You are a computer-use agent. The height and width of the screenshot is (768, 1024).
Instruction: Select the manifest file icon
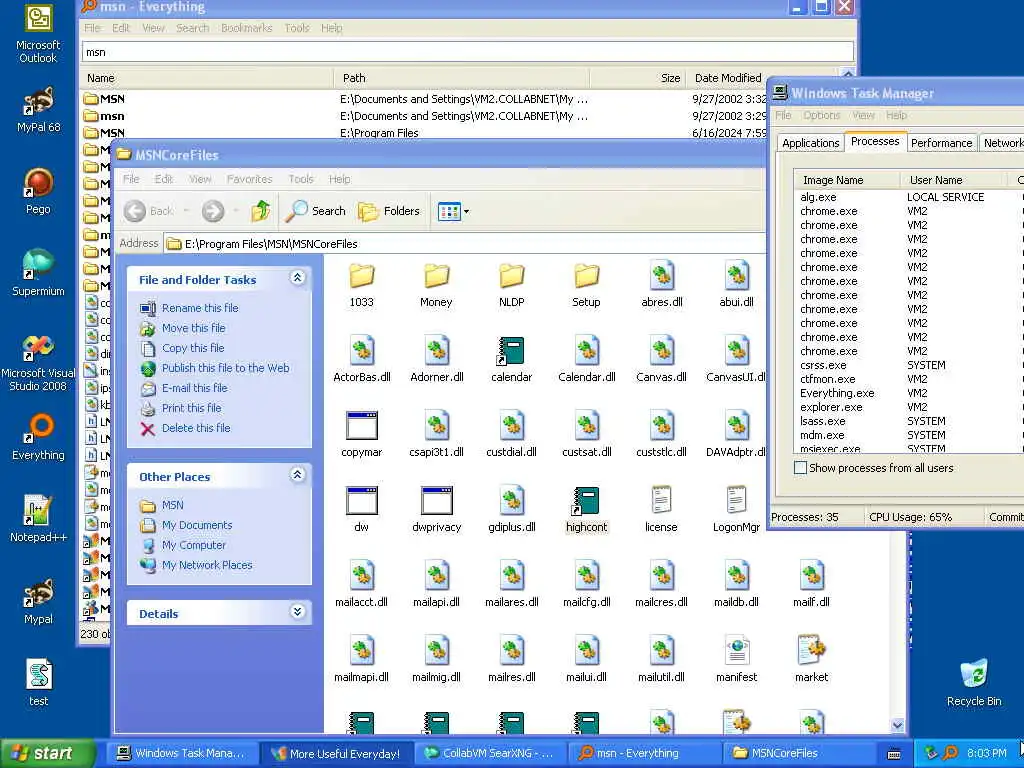[x=737, y=661]
